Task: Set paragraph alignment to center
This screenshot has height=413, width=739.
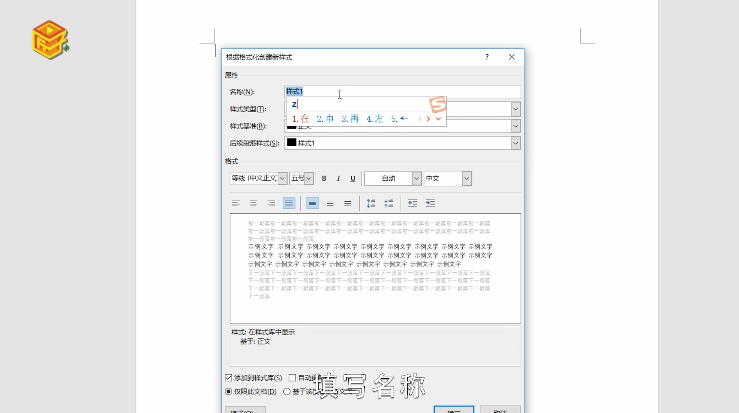Action: click(253, 203)
